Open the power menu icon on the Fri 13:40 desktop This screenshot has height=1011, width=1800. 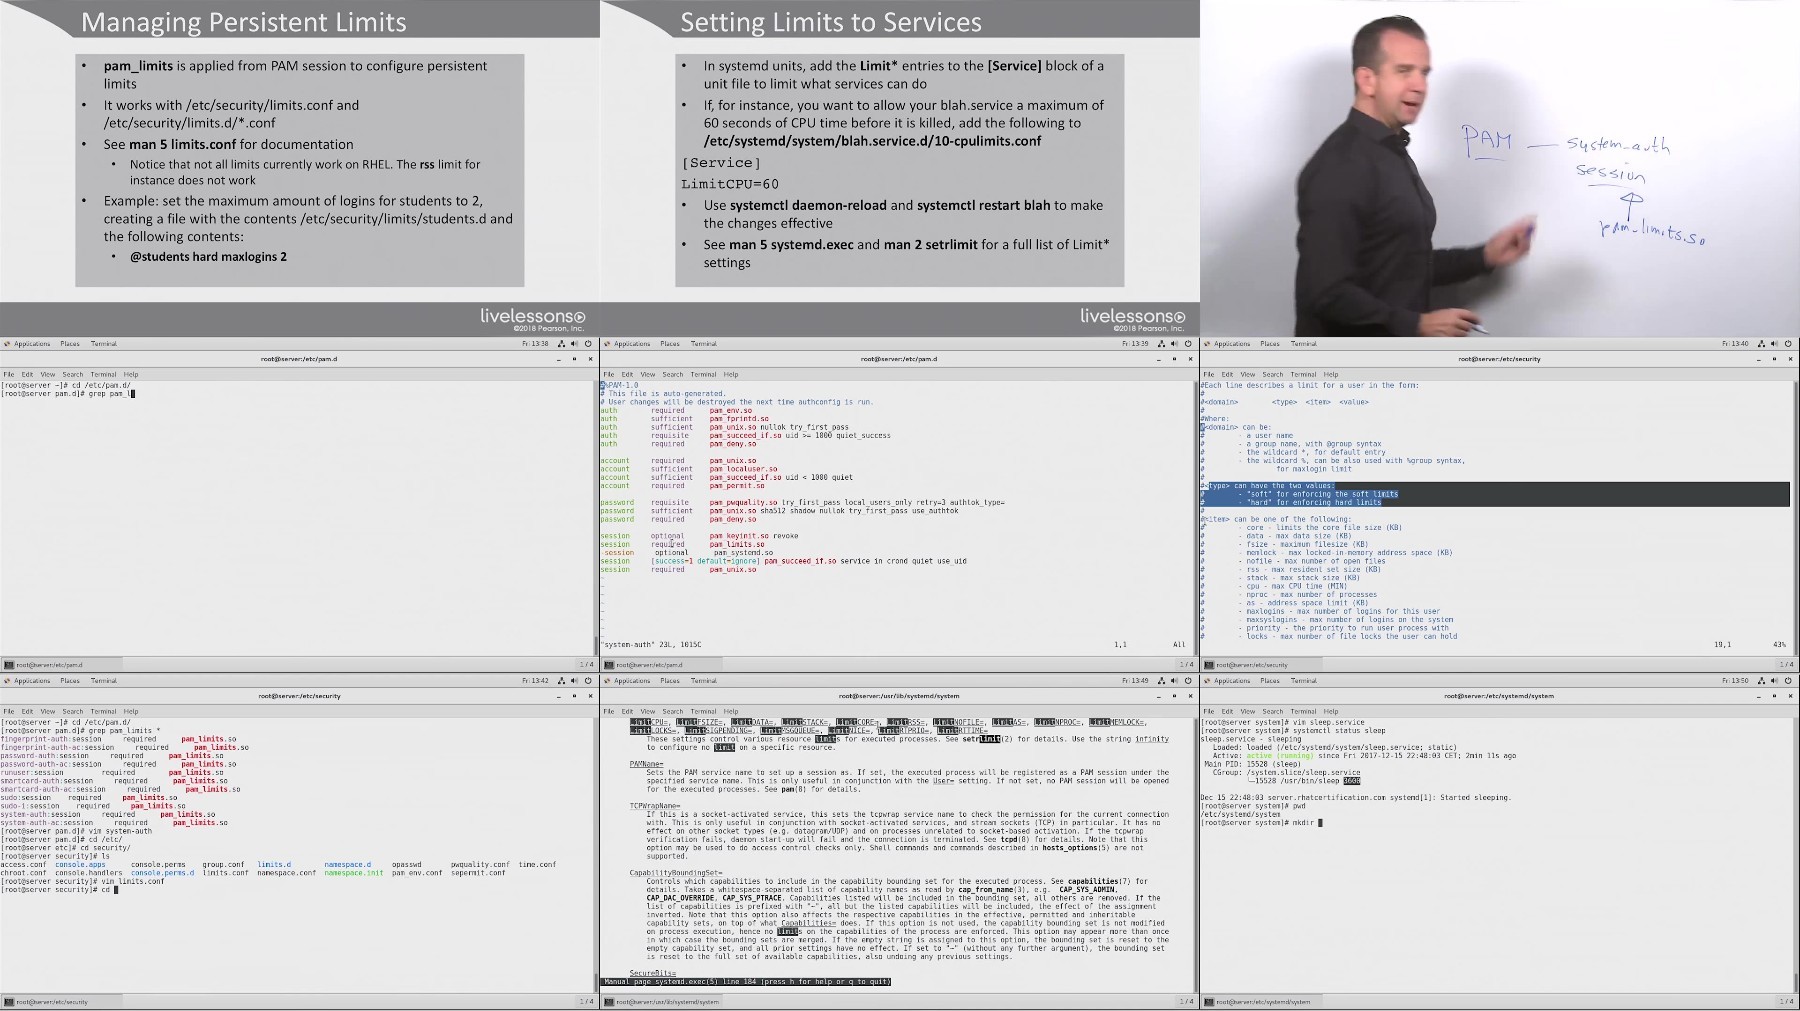click(1789, 344)
